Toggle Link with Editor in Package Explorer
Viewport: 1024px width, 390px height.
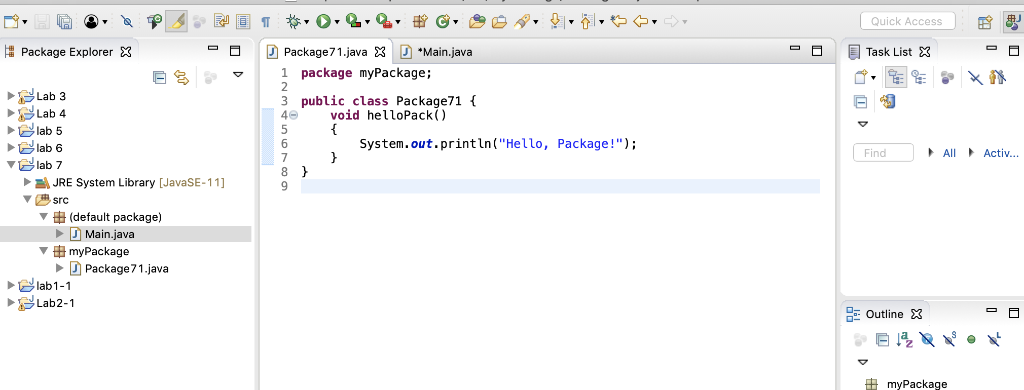[x=182, y=78]
